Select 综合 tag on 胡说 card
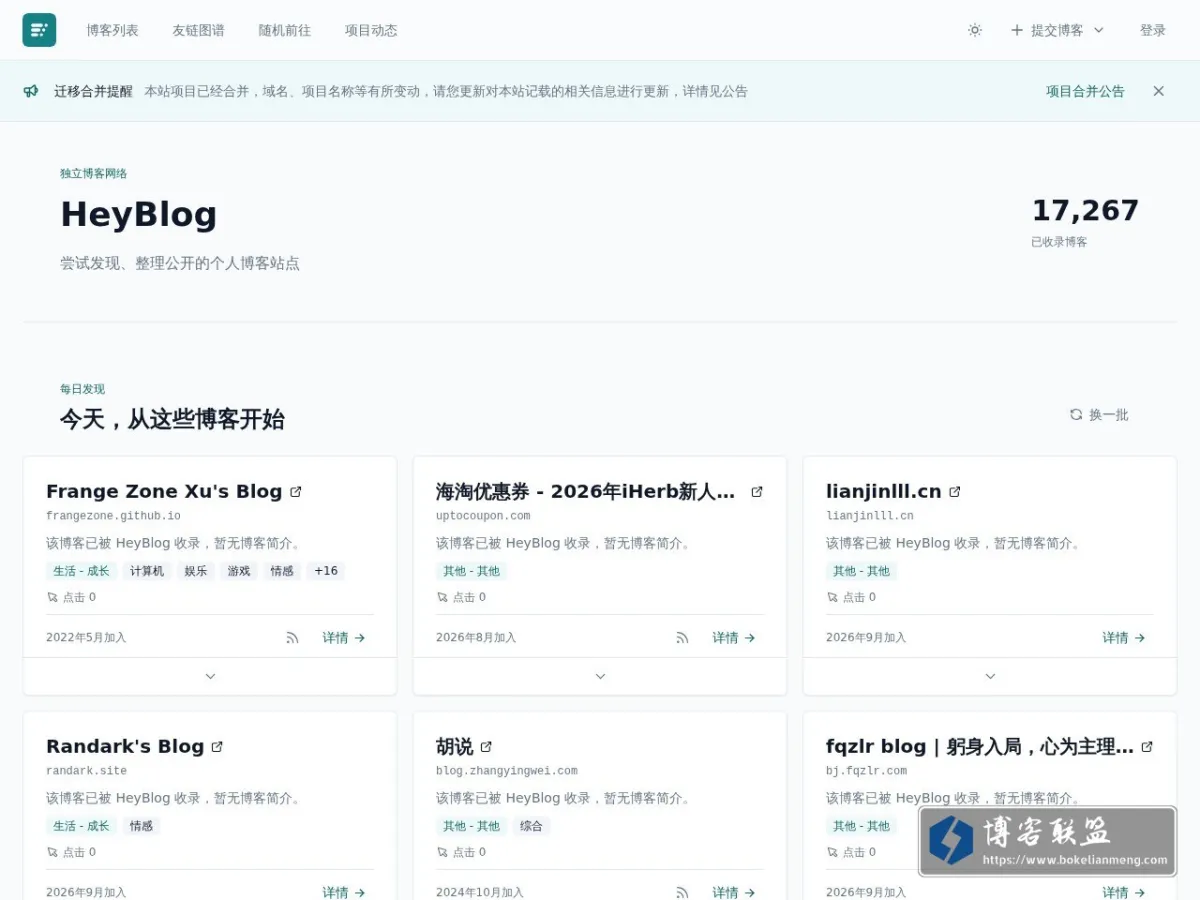The height and width of the screenshot is (900, 1200). tap(531, 826)
